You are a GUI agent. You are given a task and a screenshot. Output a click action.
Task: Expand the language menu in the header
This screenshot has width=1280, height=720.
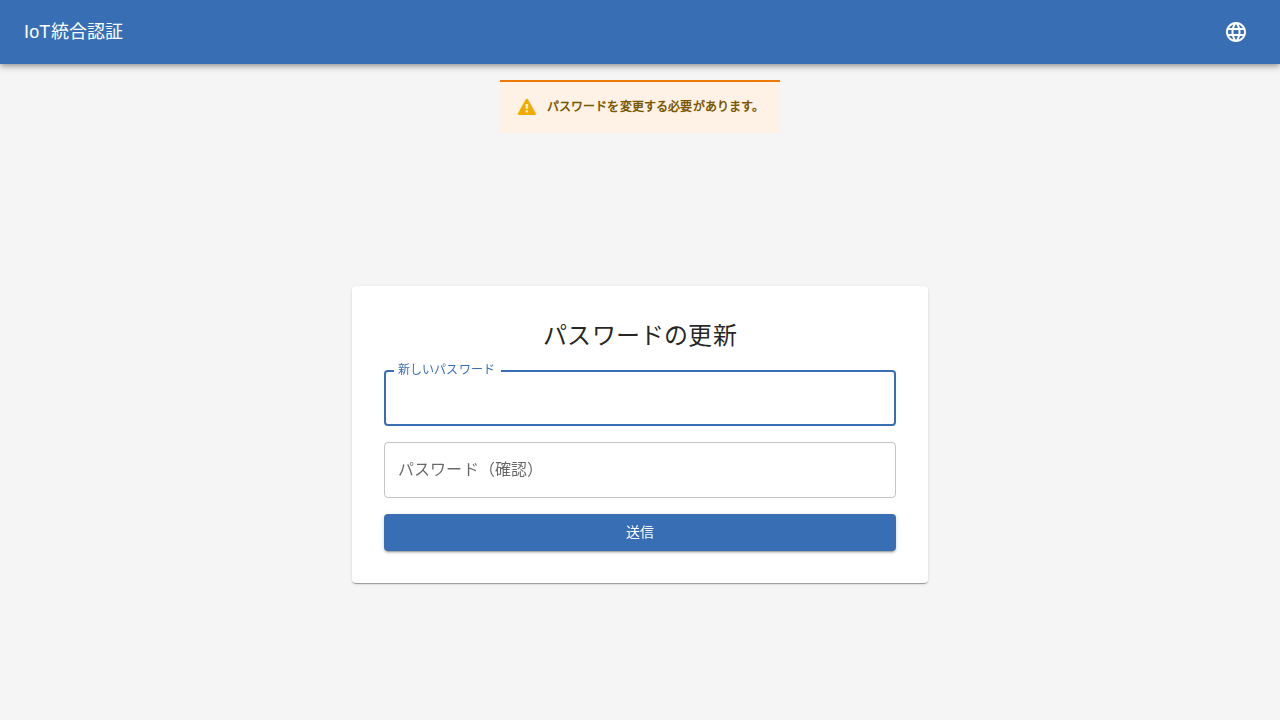(x=1236, y=32)
